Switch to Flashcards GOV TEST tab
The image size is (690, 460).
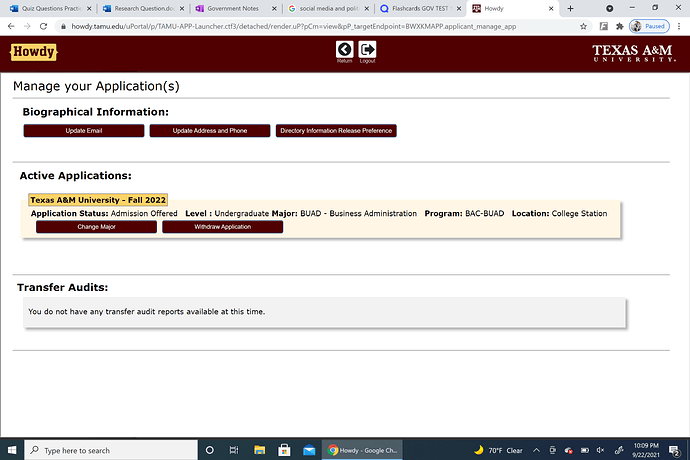pyautogui.click(x=421, y=8)
